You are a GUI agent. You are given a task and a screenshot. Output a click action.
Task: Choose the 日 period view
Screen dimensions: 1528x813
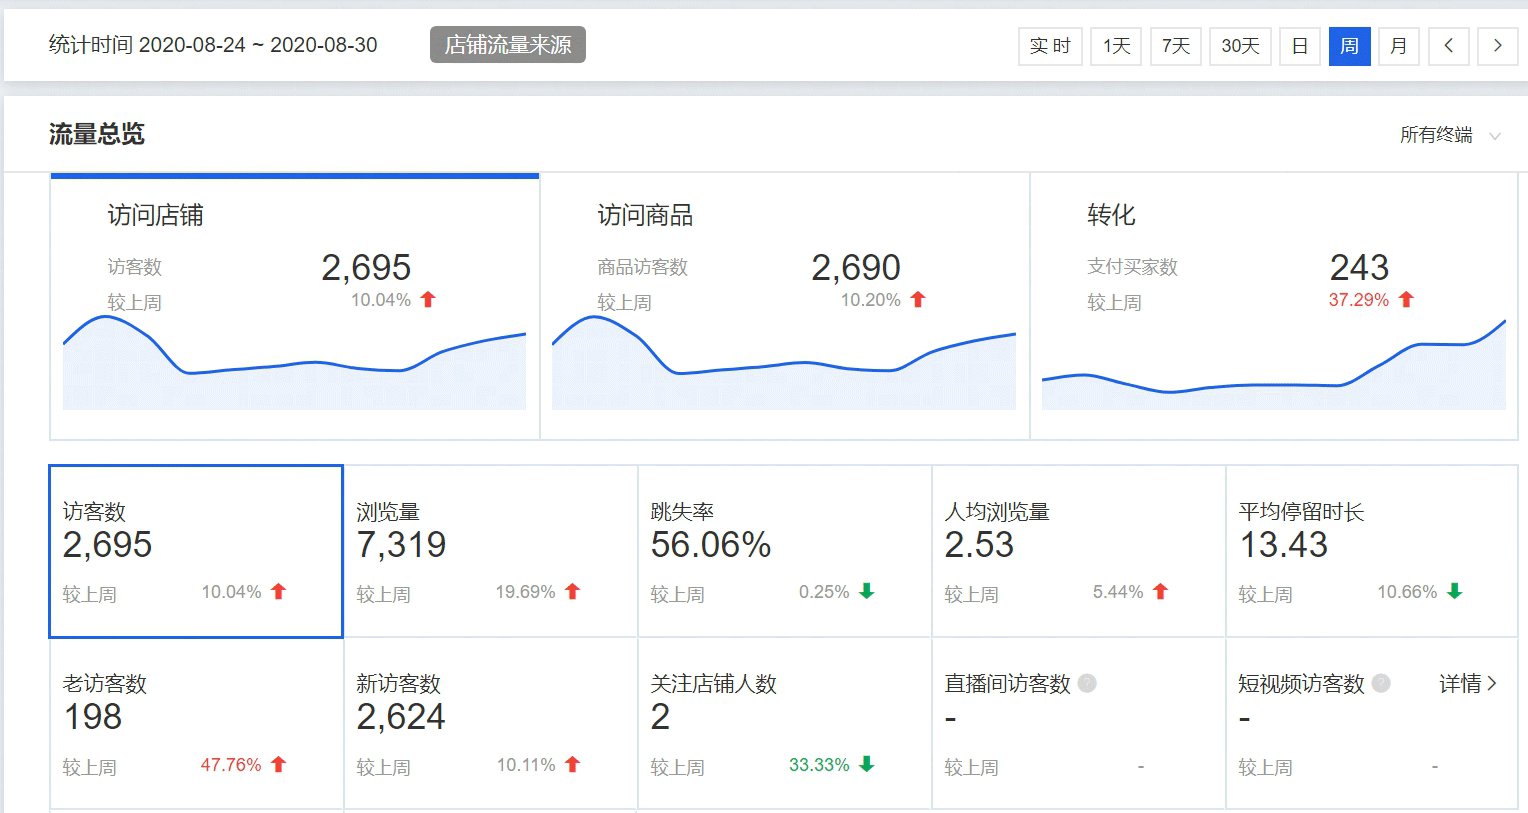(x=1300, y=46)
